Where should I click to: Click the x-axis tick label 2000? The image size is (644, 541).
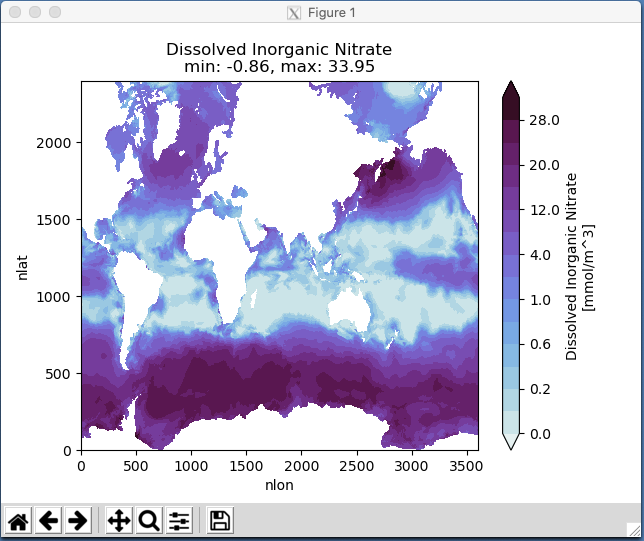point(301,466)
